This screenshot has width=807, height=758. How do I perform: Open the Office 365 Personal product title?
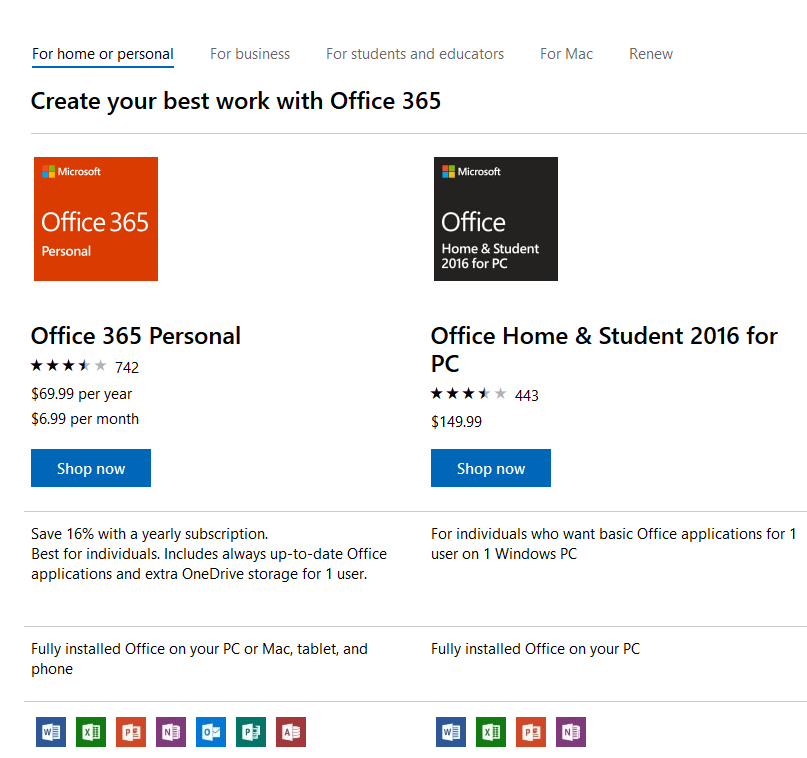pyautogui.click(x=136, y=336)
